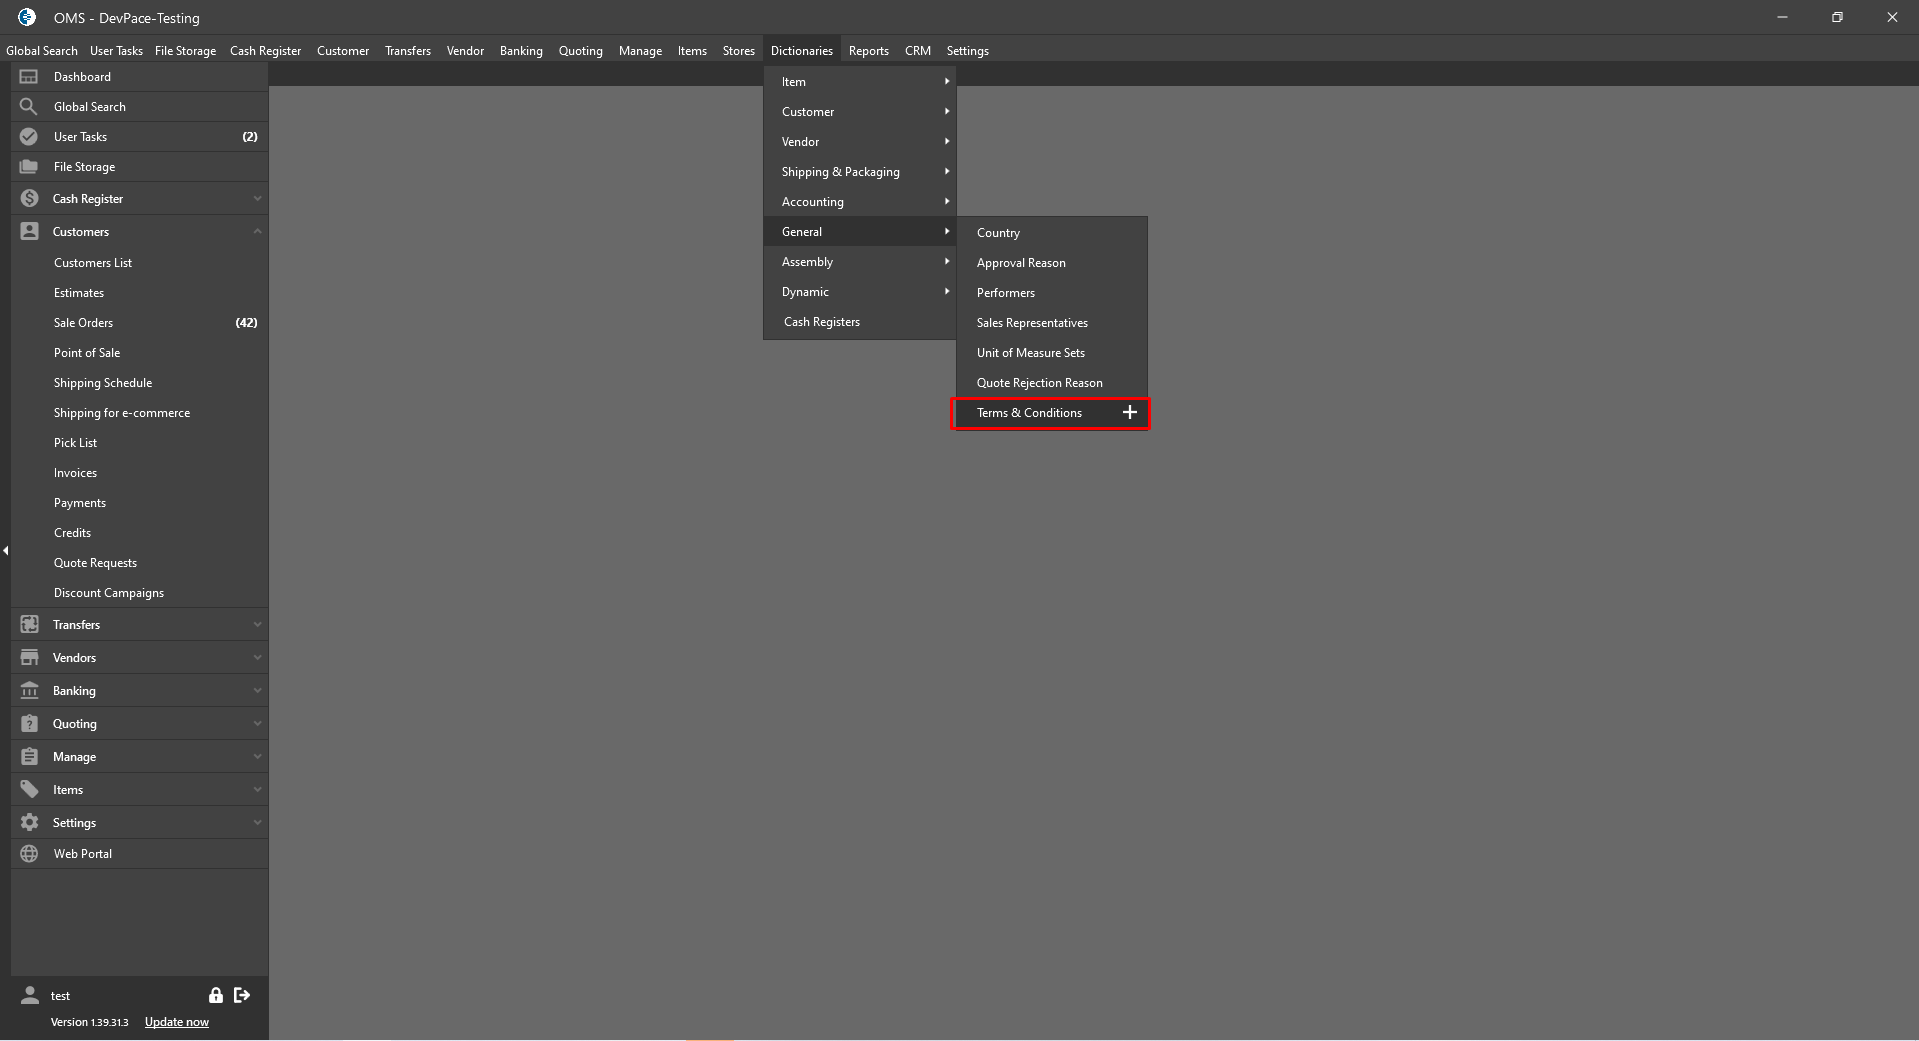This screenshot has height=1041, width=1919.
Task: Select Quote Rejection Reason entry
Action: 1052,383
